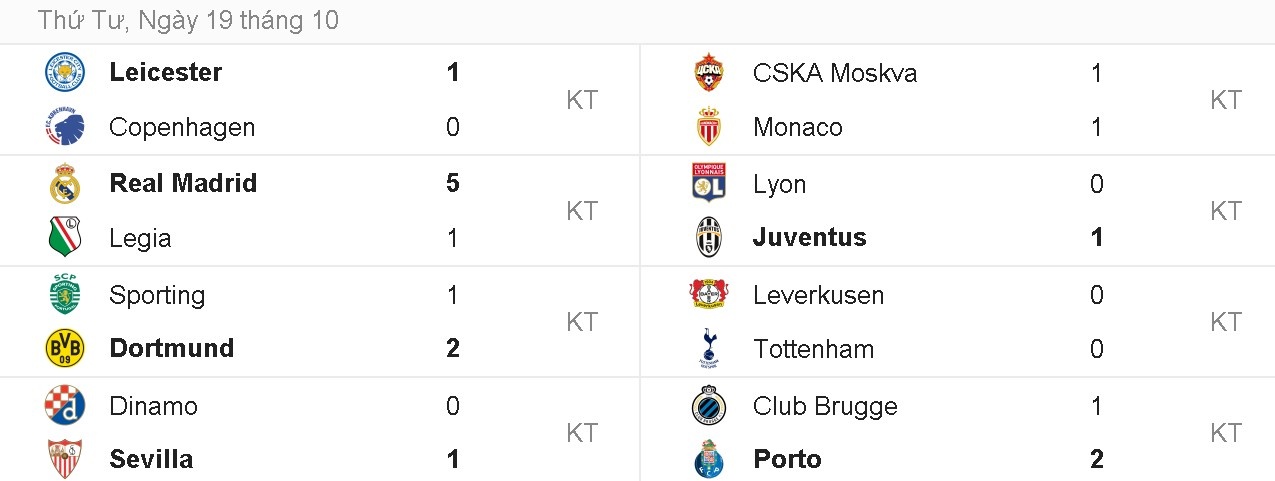Click the Sporting club crest
Viewport: 1275px width, 481px height.
pyautogui.click(x=65, y=295)
